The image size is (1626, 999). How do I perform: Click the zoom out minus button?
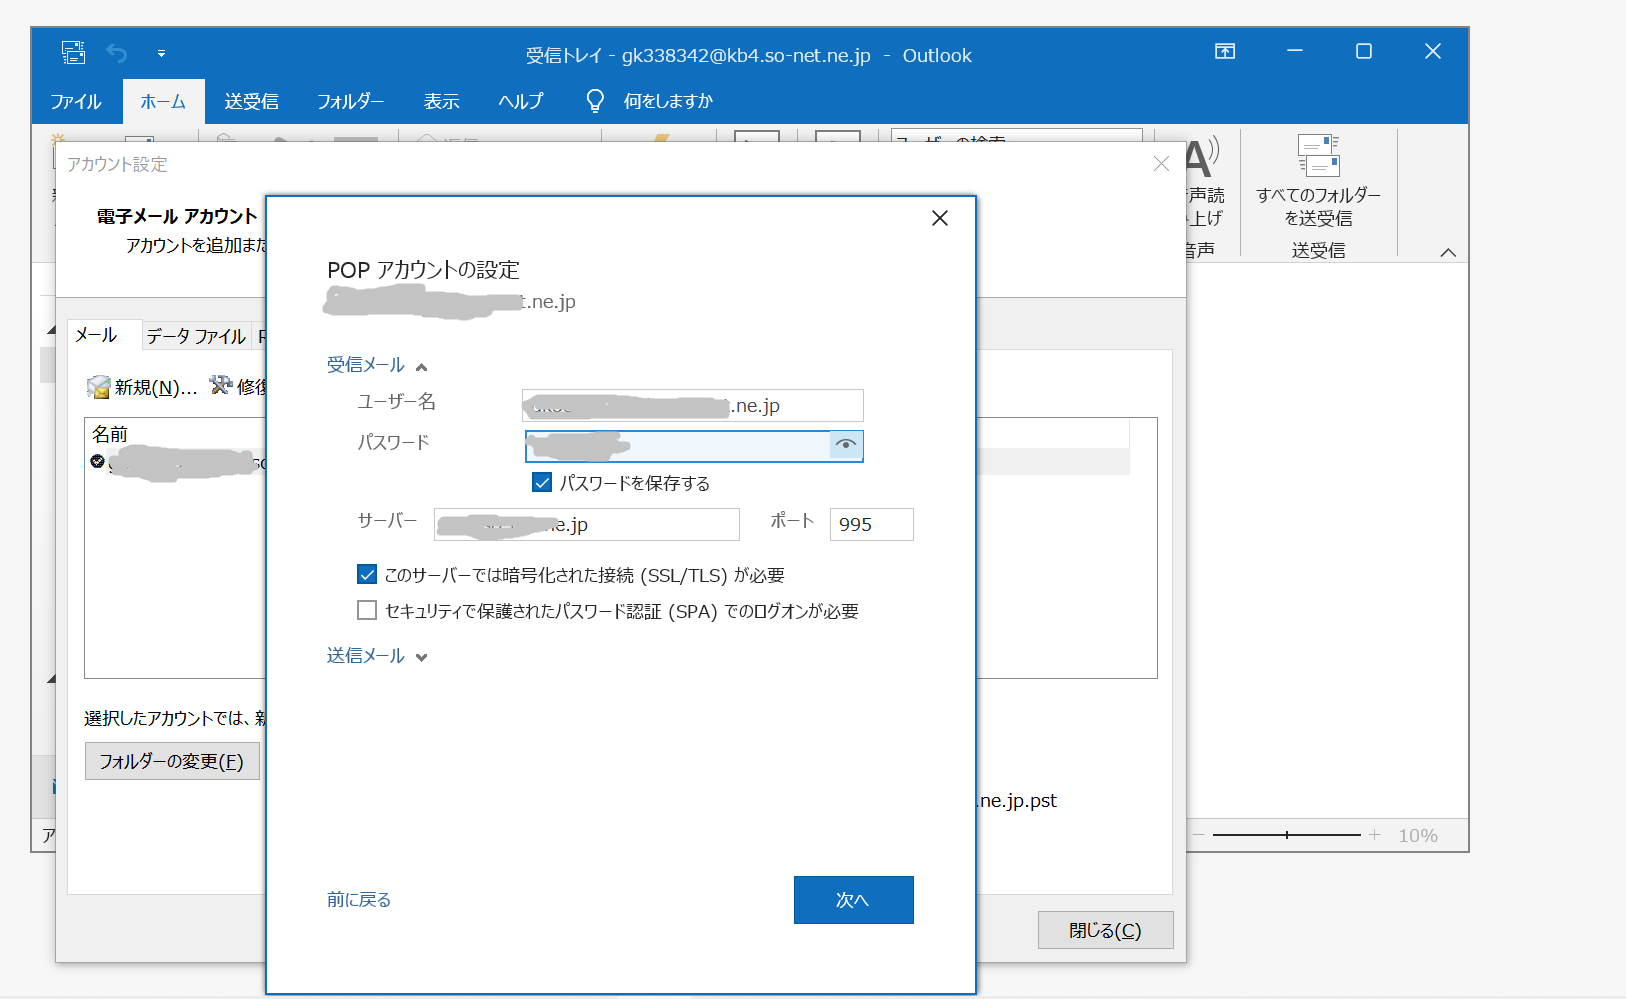(x=1199, y=834)
